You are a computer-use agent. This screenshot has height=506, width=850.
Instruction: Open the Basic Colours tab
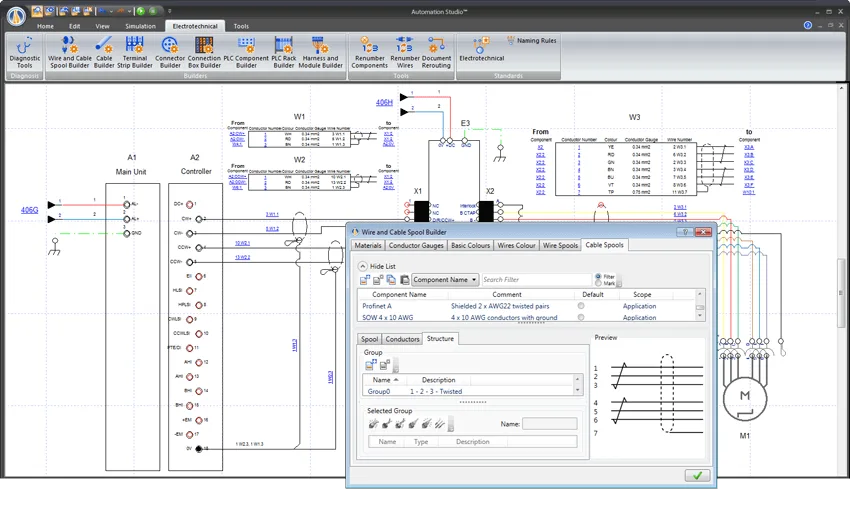[470, 246]
